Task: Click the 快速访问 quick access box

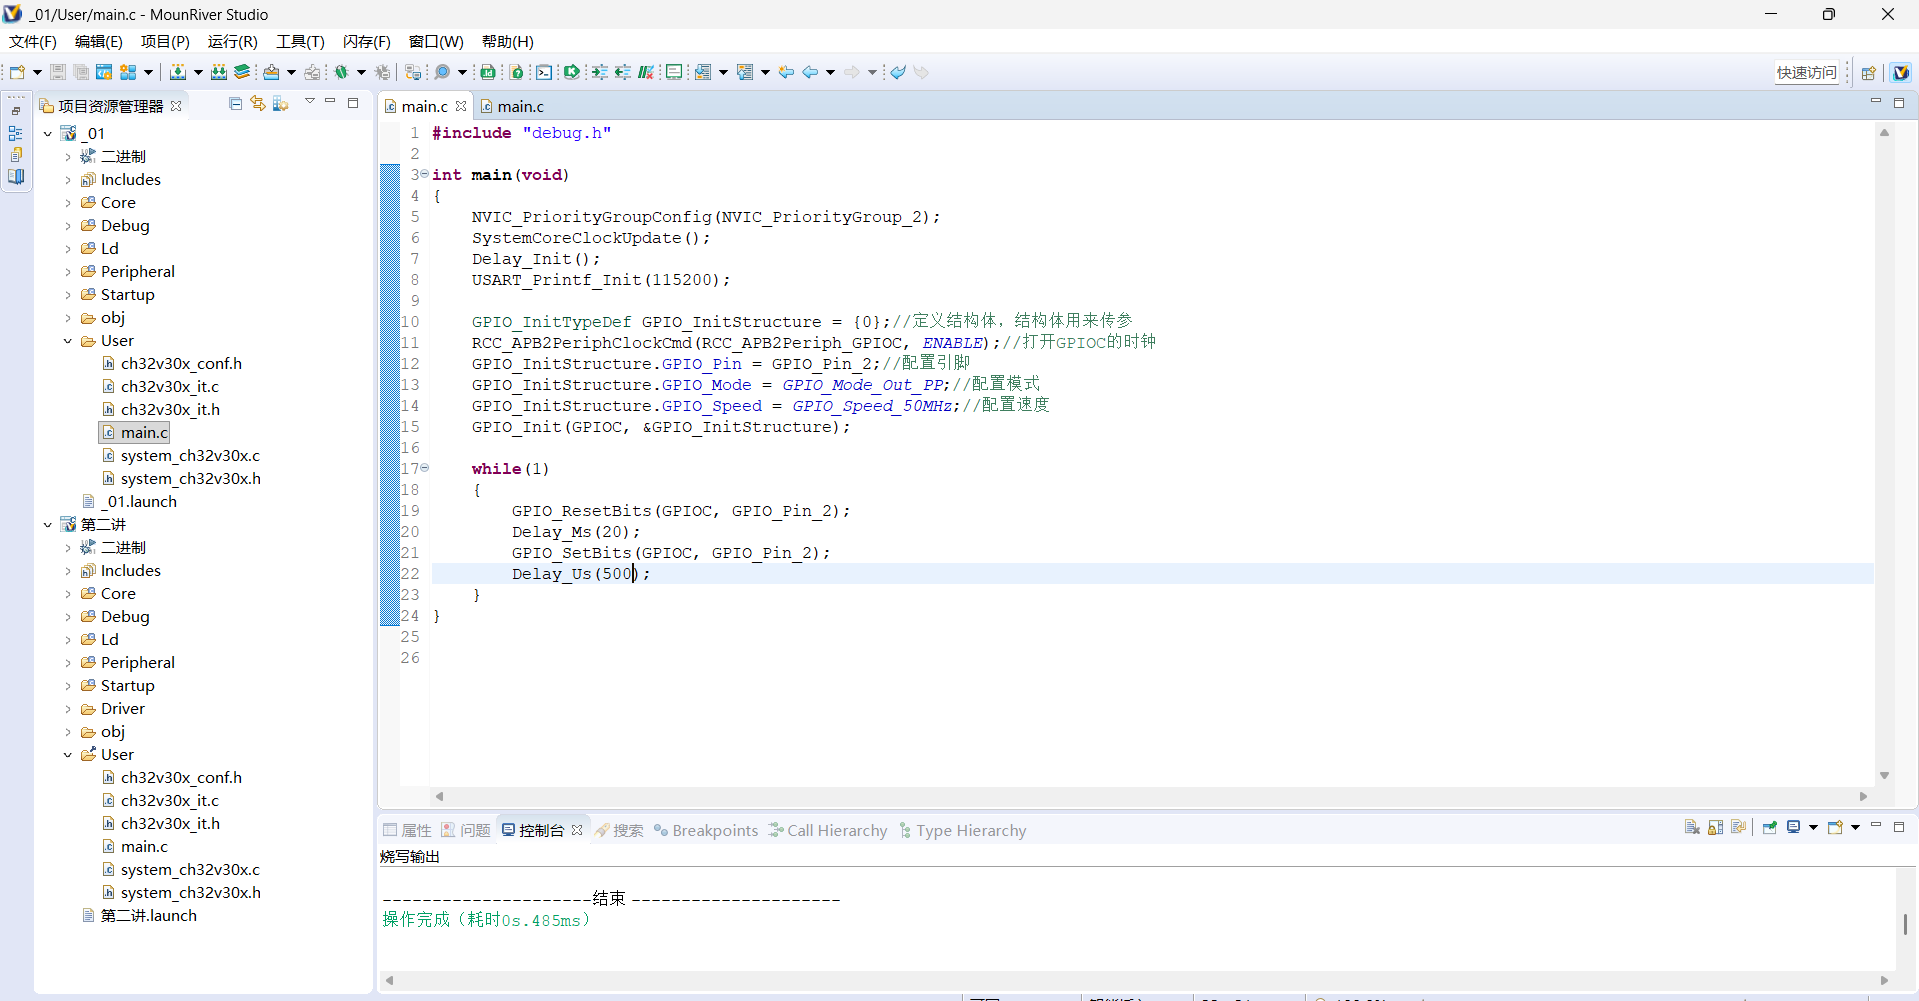Action: [x=1806, y=72]
